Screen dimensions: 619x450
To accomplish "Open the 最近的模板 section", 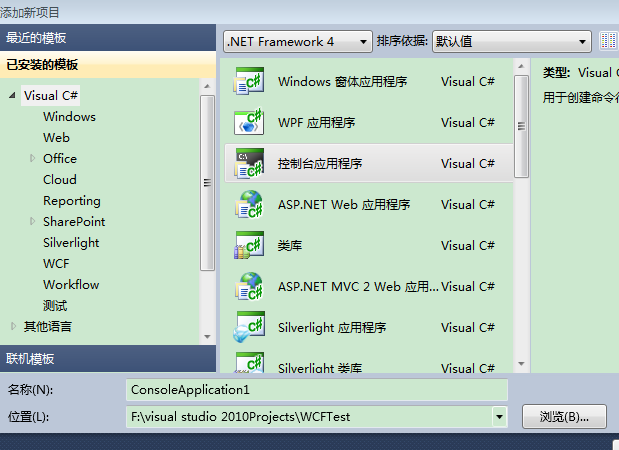I will coord(108,38).
